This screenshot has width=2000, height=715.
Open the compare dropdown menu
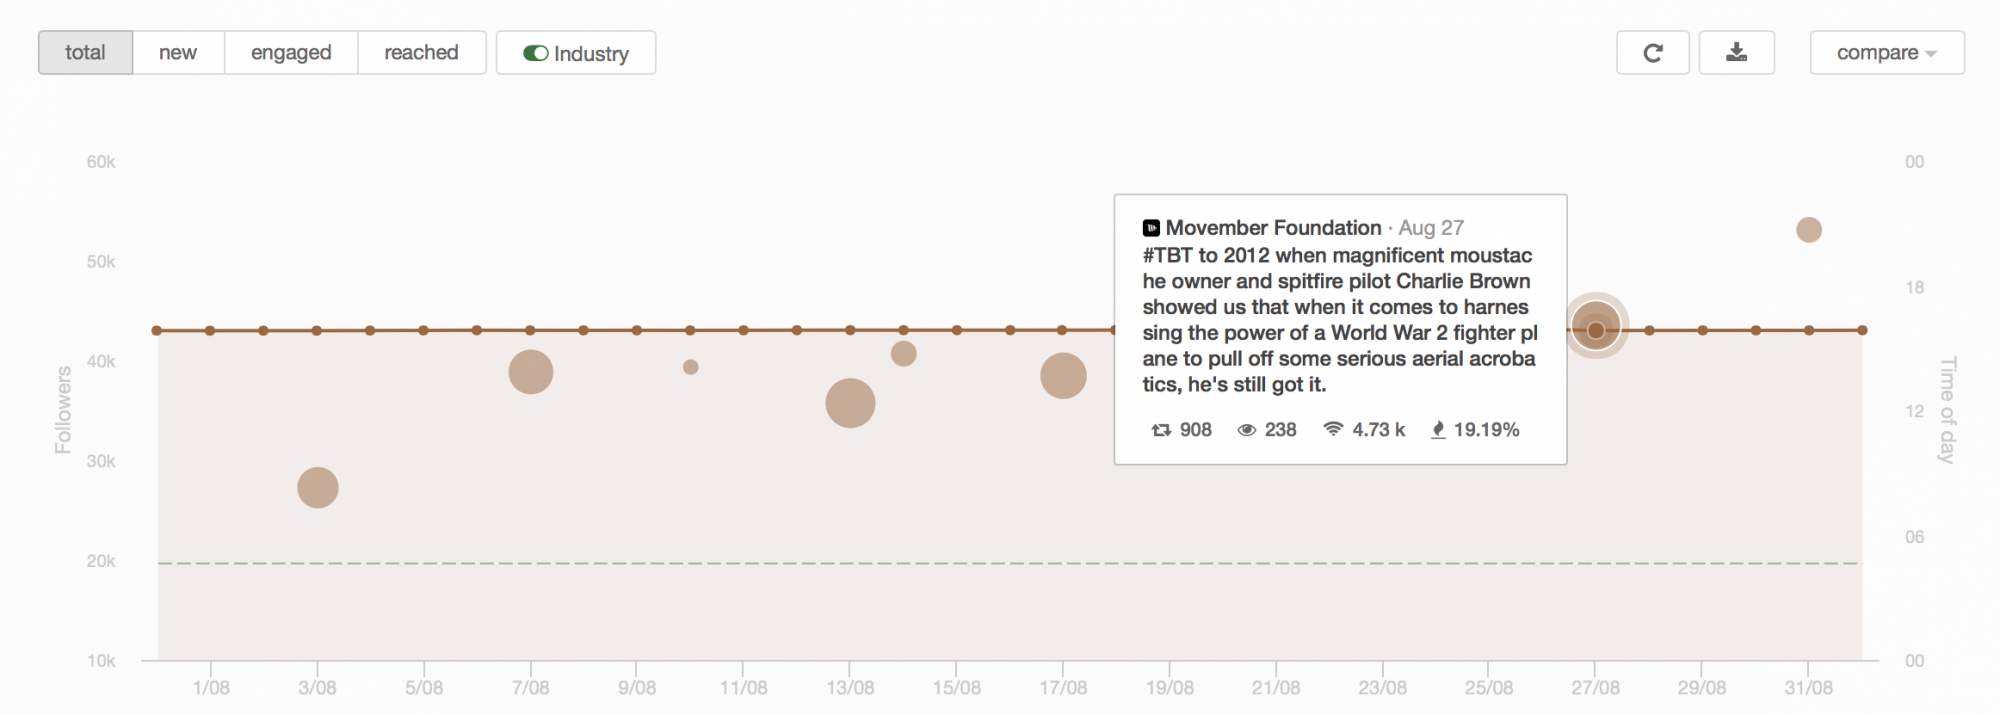pos(1886,53)
